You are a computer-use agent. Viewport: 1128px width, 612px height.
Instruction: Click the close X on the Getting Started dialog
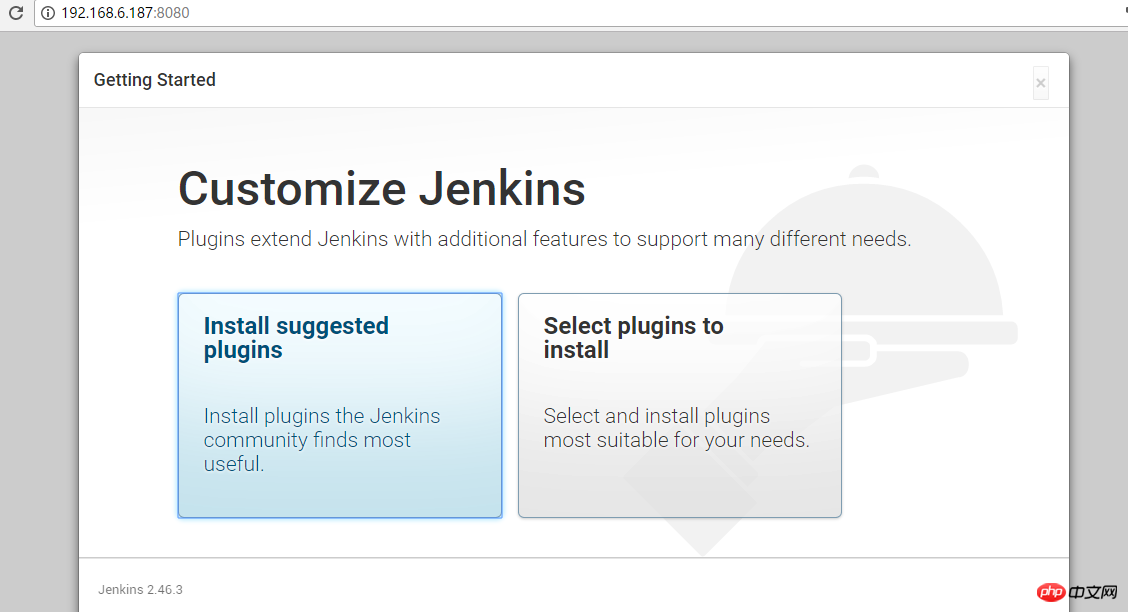click(x=1040, y=83)
